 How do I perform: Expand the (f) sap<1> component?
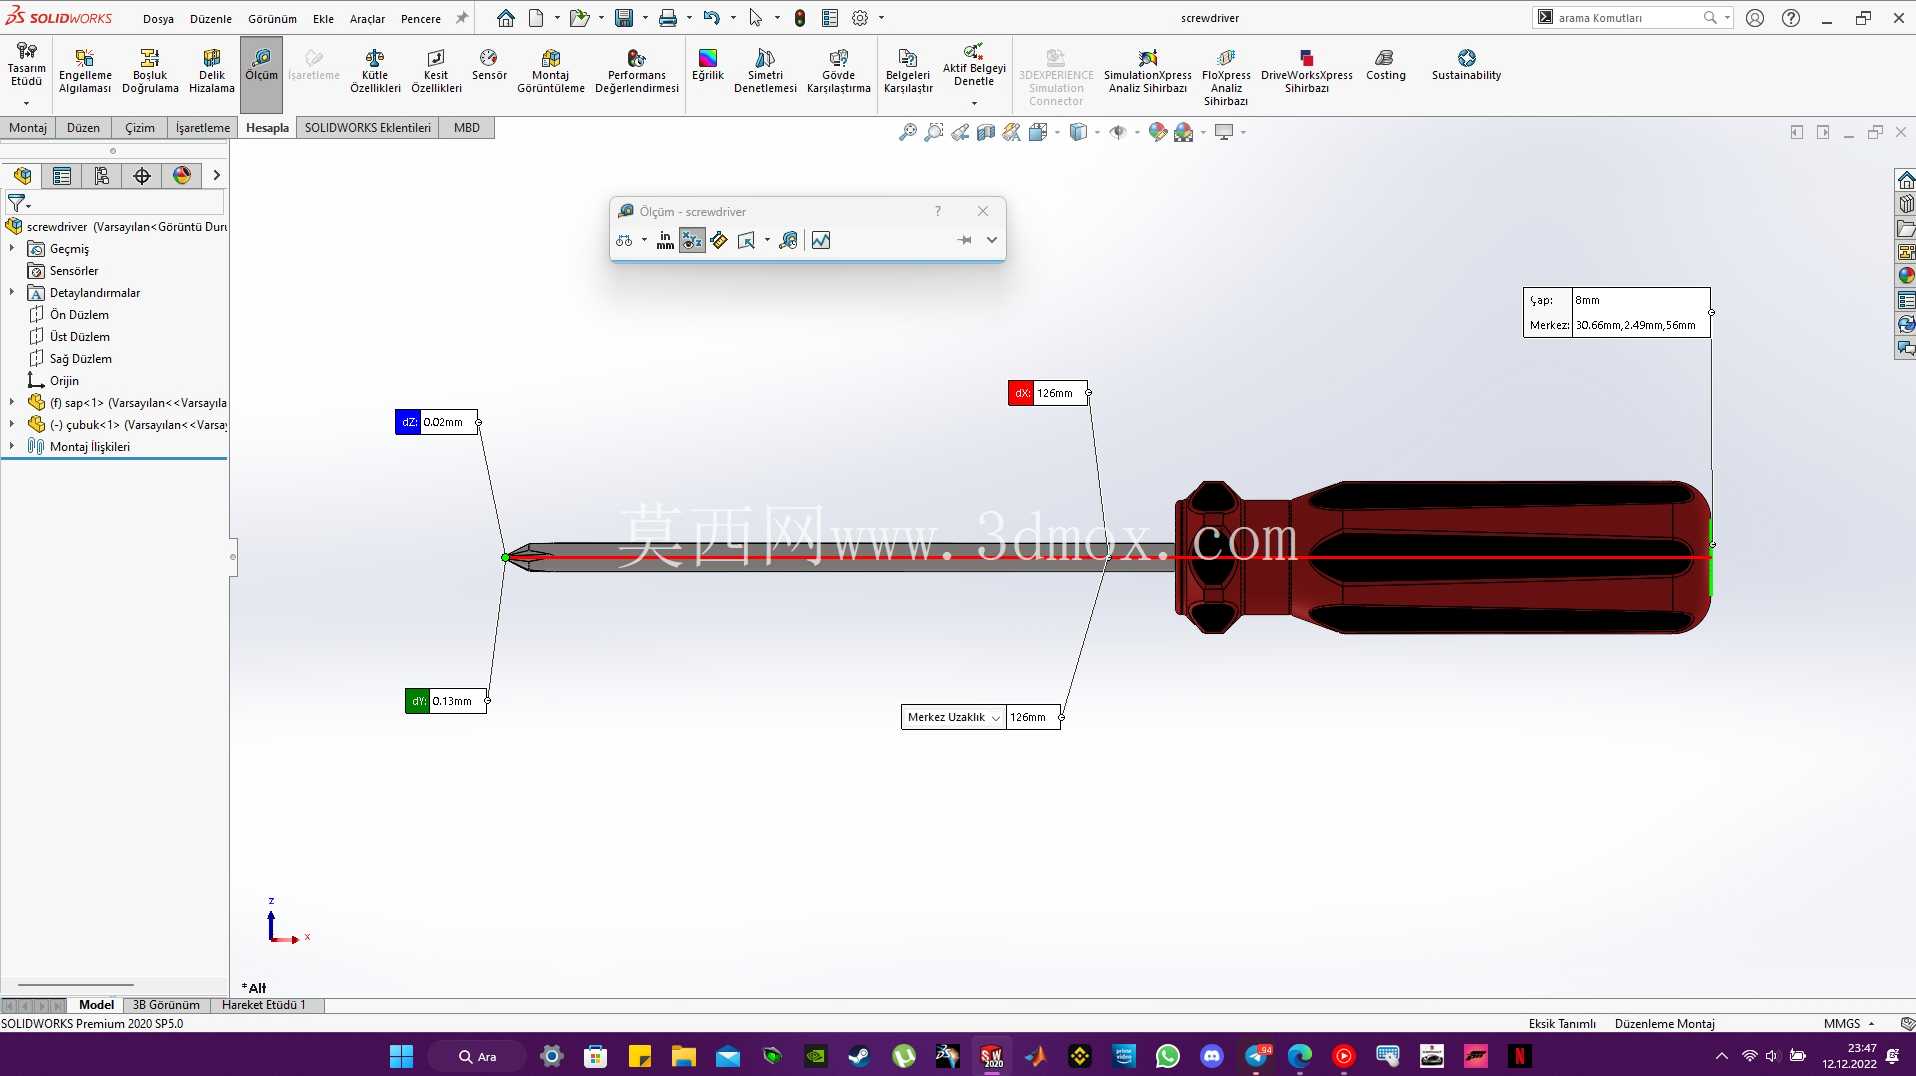pos(12,402)
